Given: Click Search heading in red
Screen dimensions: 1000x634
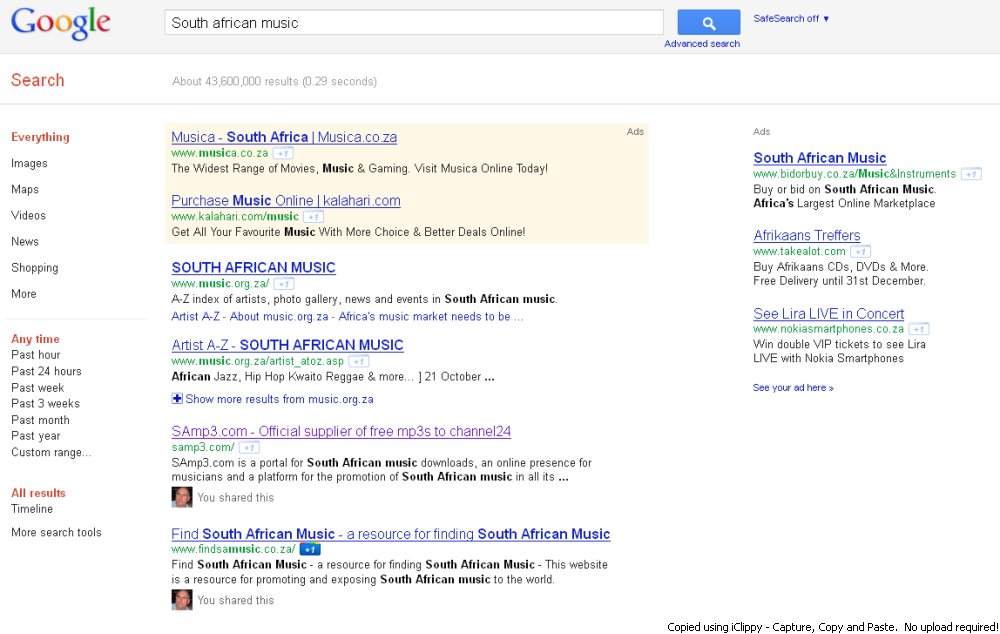Looking at the screenshot, I should point(38,80).
